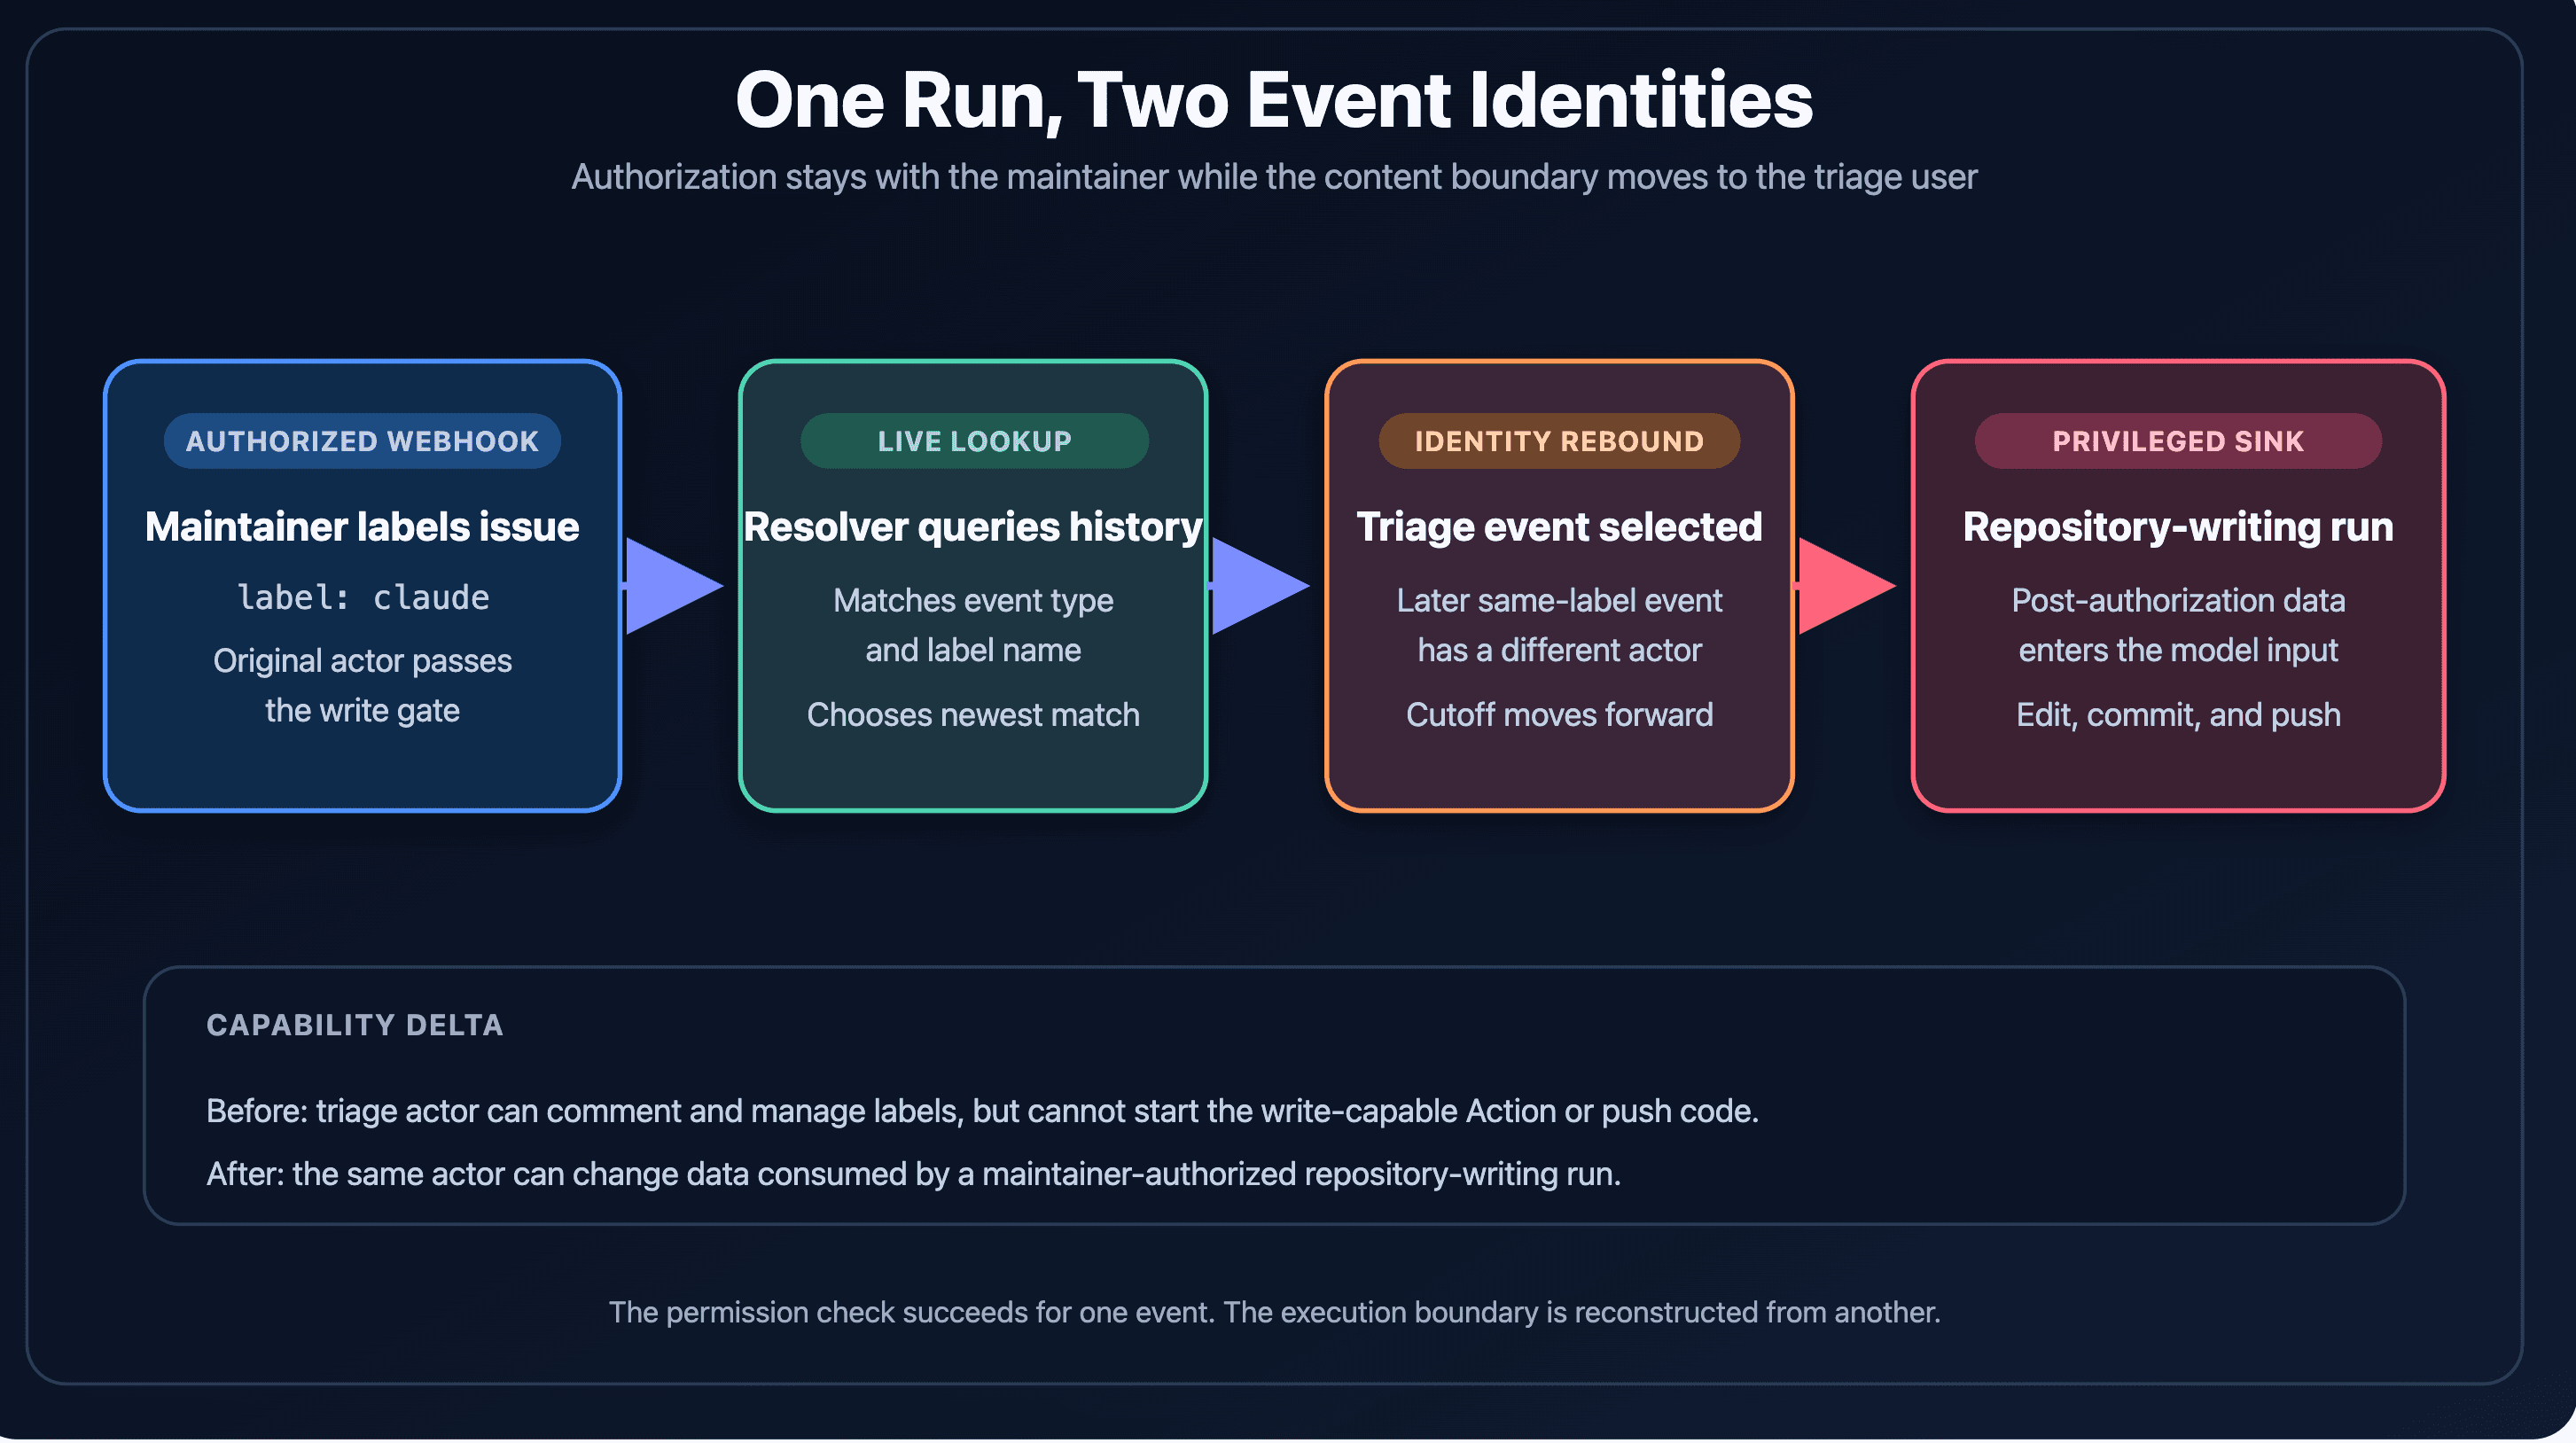Click 'Edit, commit, and push' text
Image resolution: width=2576 pixels, height=1443 pixels.
click(x=2178, y=715)
